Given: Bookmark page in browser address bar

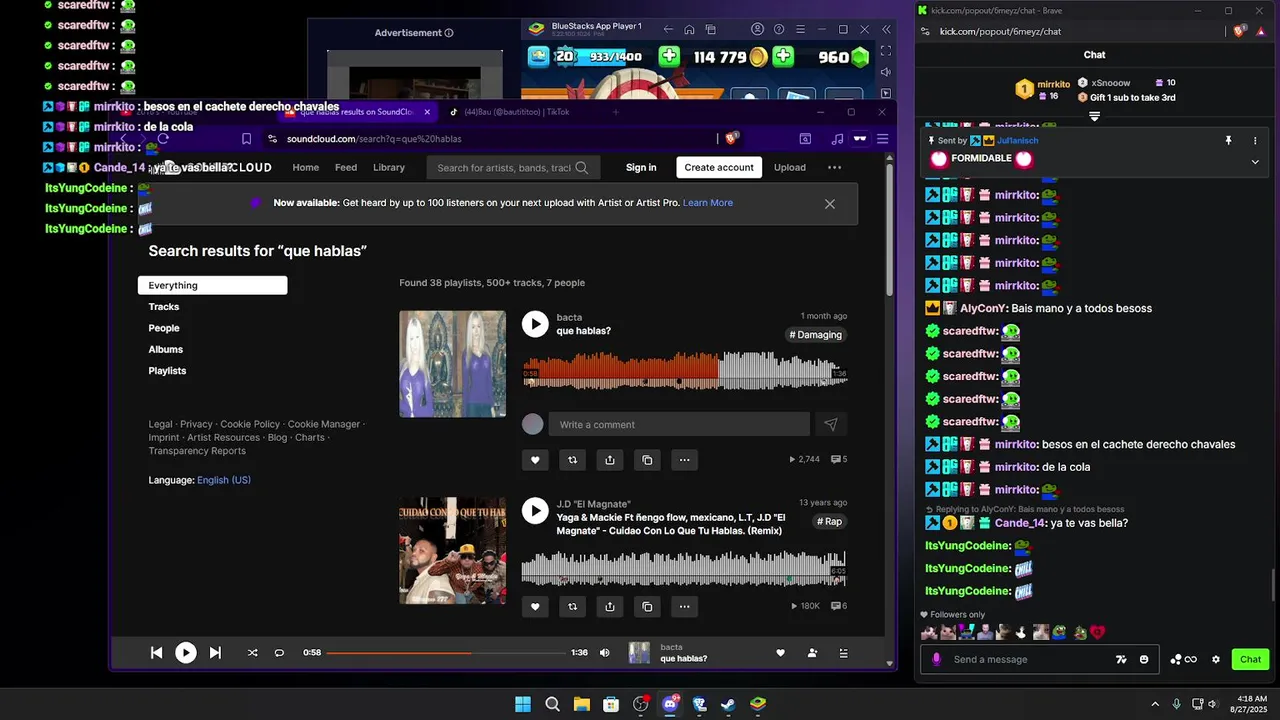Looking at the screenshot, I should [x=246, y=139].
